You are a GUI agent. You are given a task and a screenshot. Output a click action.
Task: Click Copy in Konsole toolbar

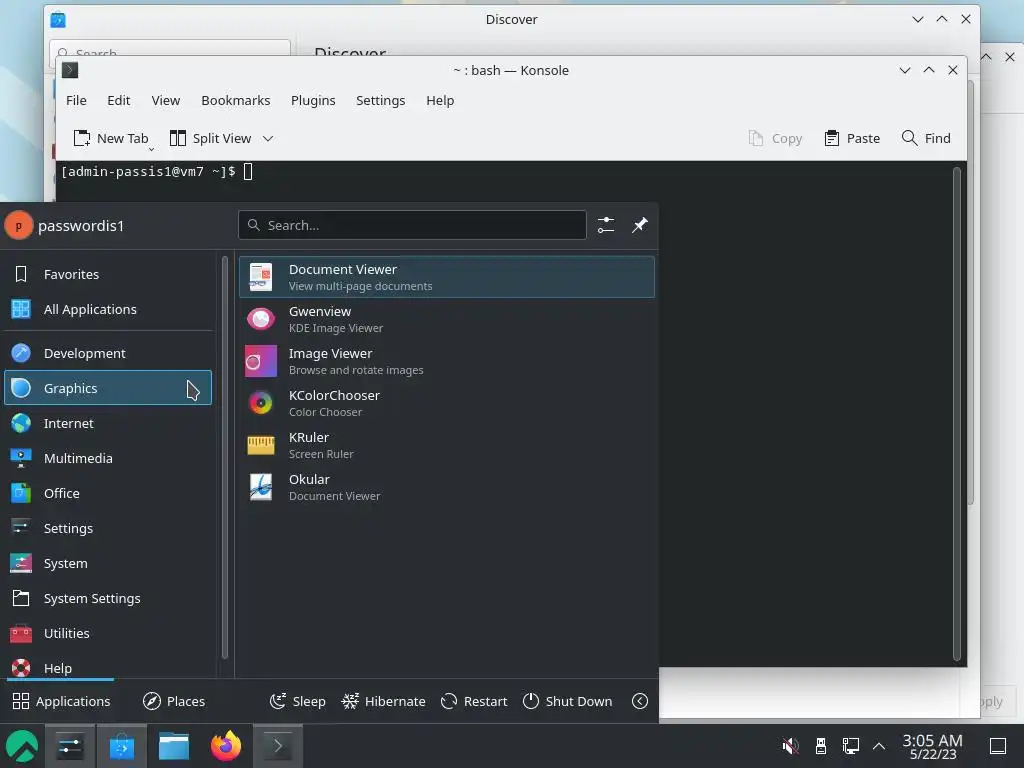(x=776, y=138)
